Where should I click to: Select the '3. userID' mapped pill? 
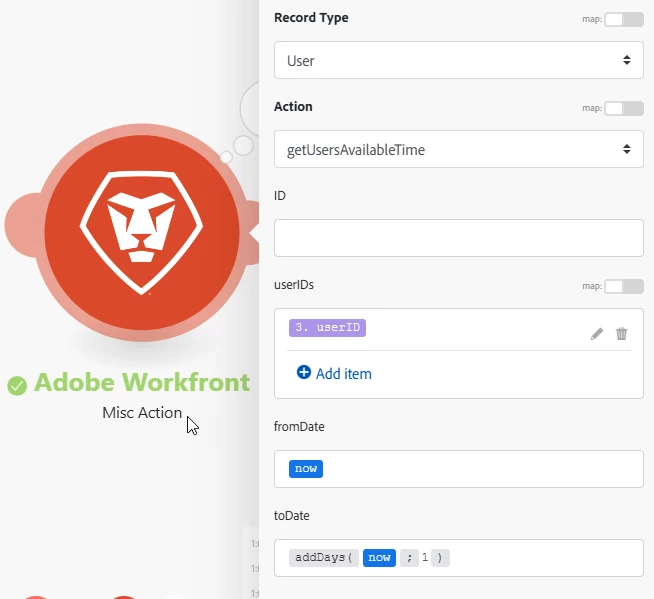[x=327, y=328]
